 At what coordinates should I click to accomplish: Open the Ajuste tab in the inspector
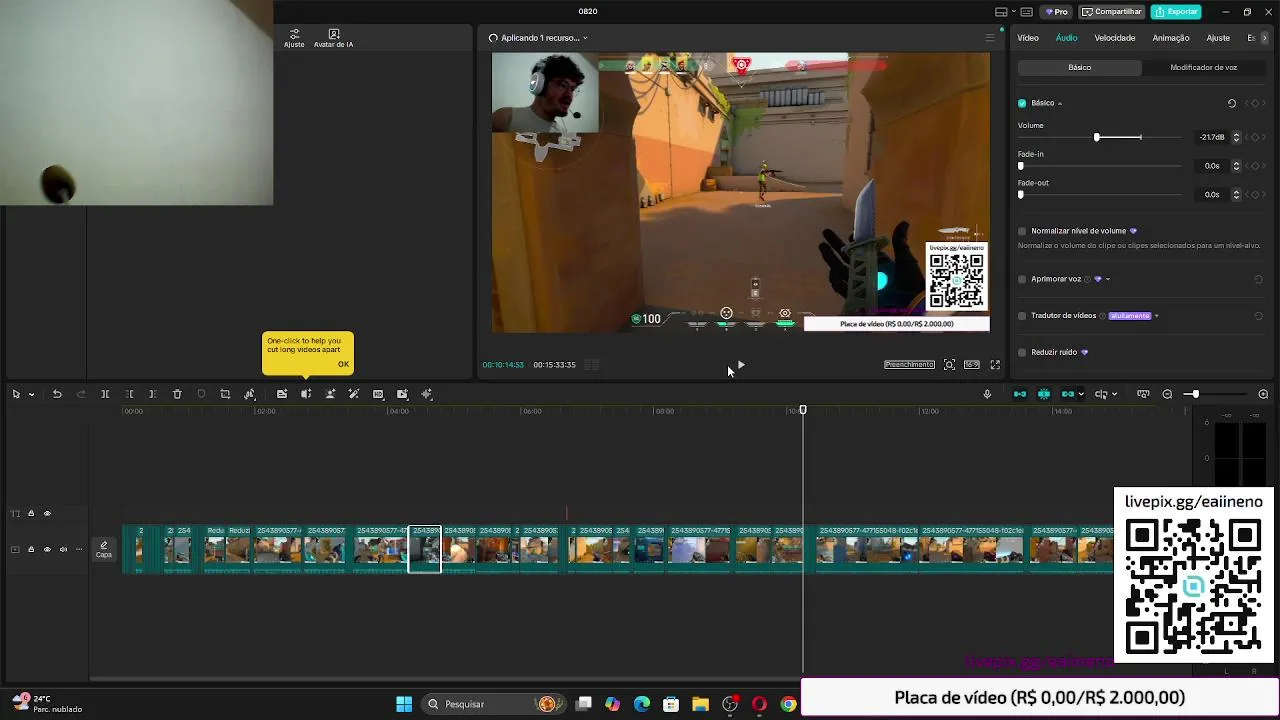pos(1218,38)
